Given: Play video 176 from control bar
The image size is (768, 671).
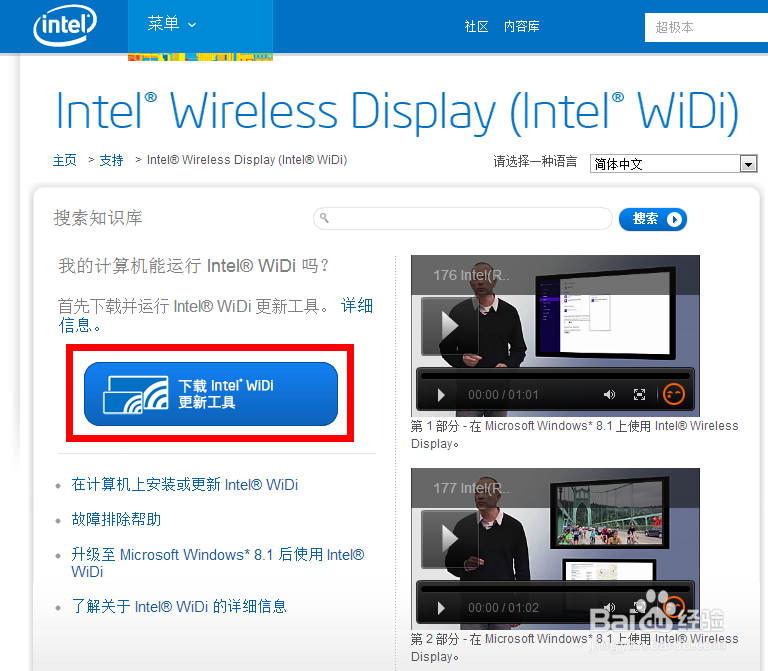Looking at the screenshot, I should [x=441, y=395].
